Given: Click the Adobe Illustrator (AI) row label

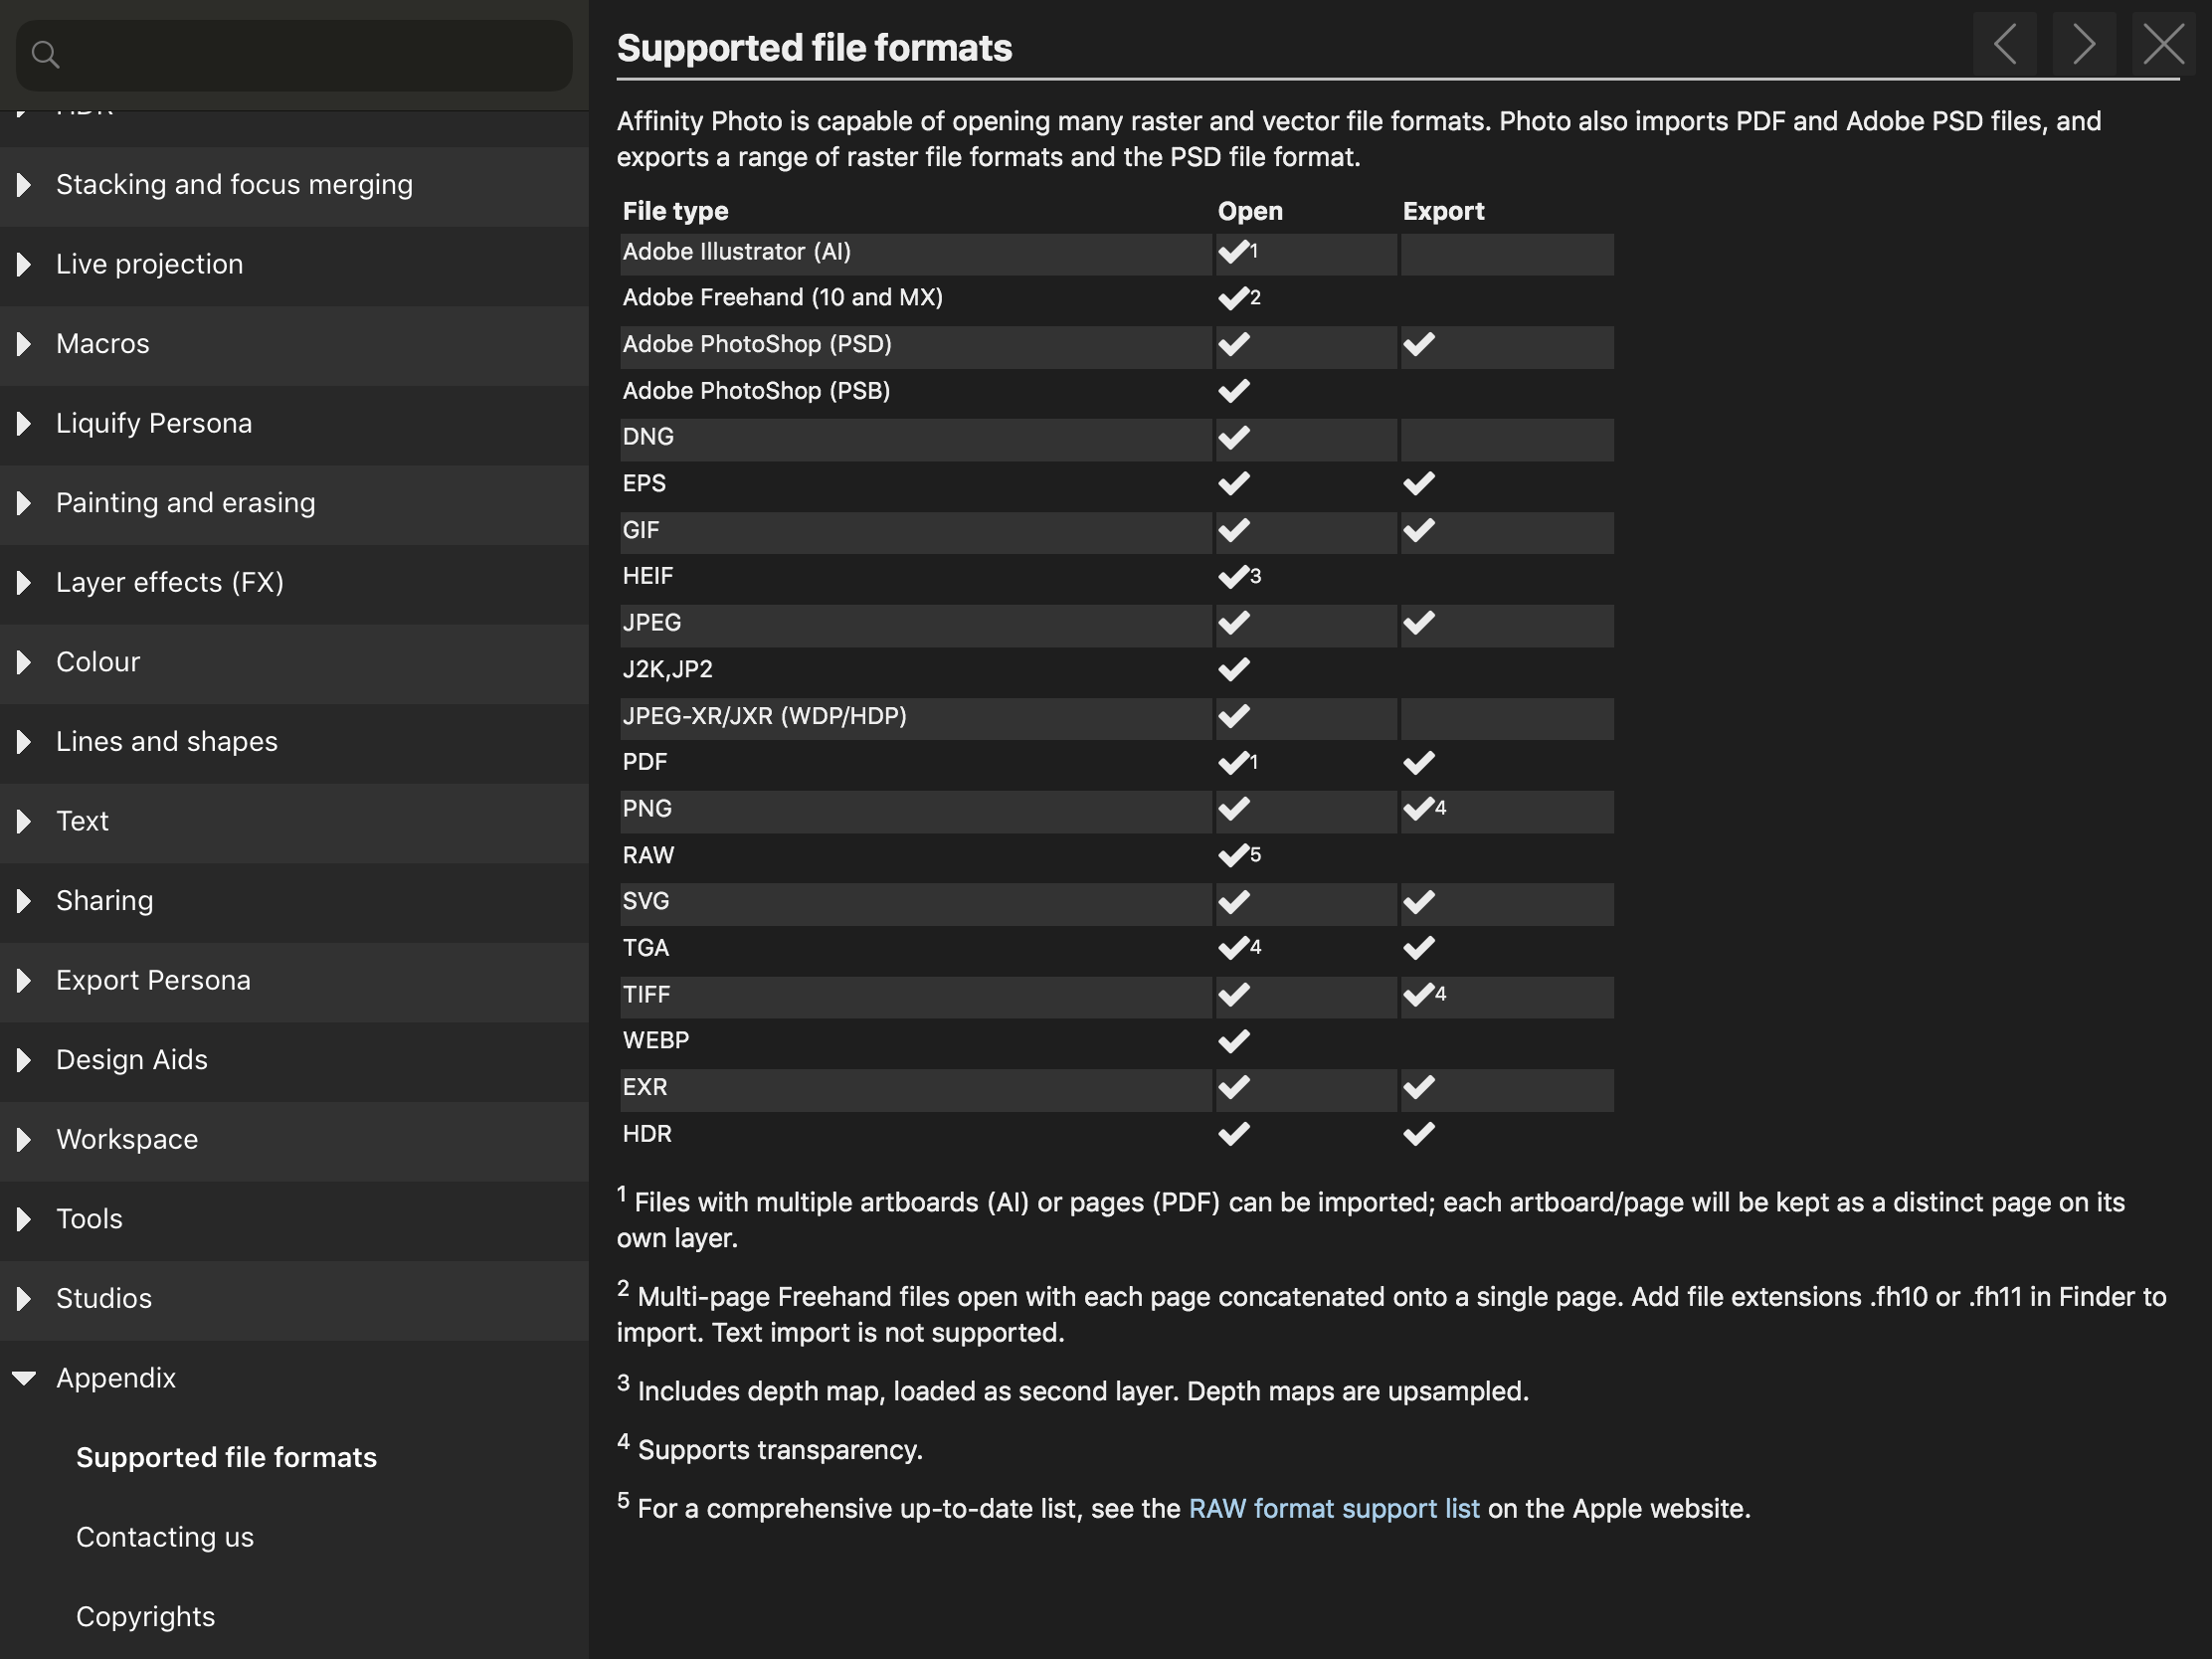Looking at the screenshot, I should pyautogui.click(x=737, y=252).
